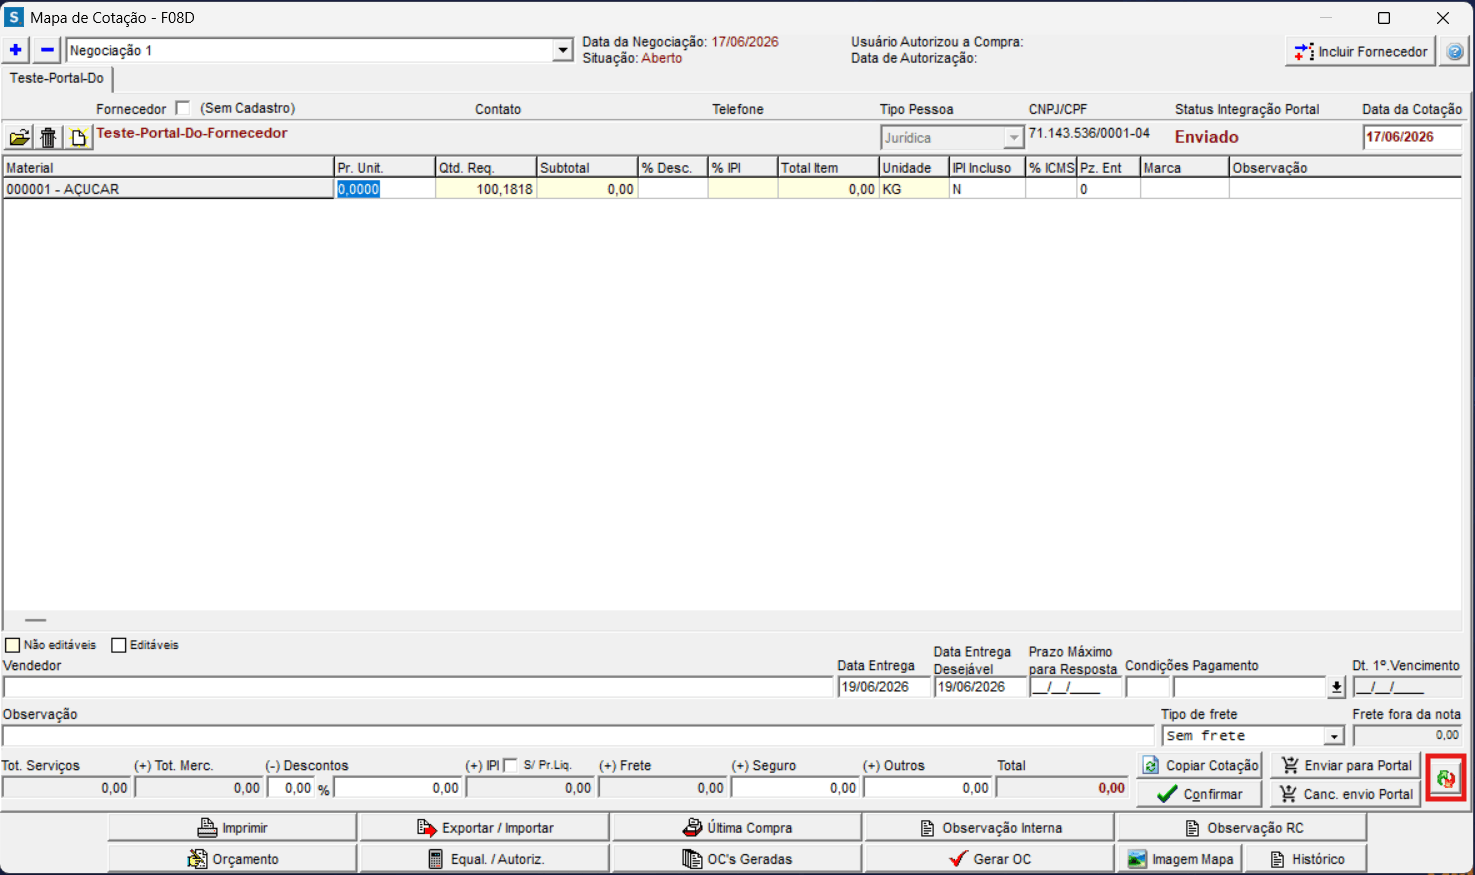
Task: Check the S/ Pr.Liq. IPI checkbox
Action: tap(511, 765)
